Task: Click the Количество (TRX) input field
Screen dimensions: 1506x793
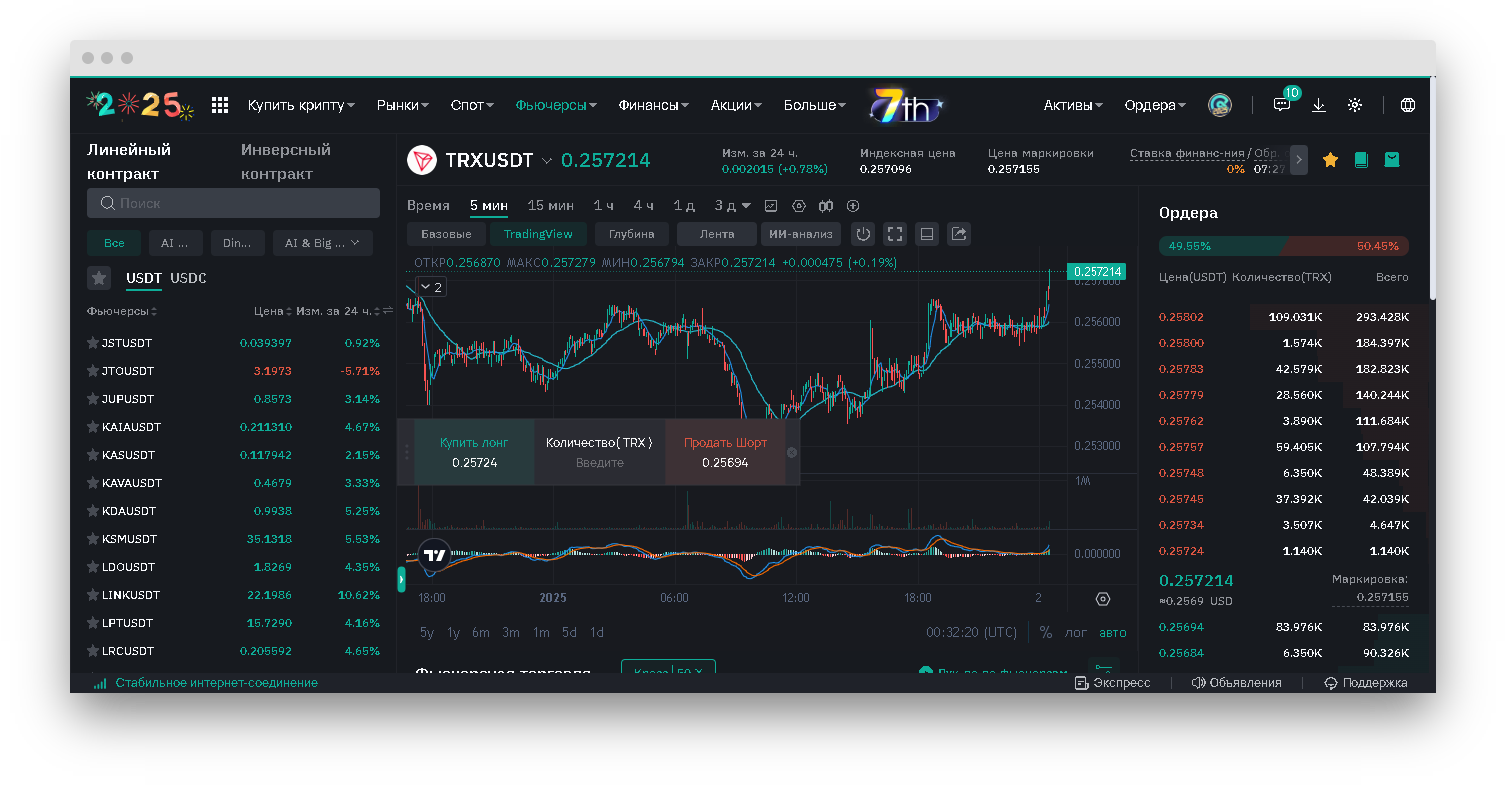Action: [x=599, y=463]
